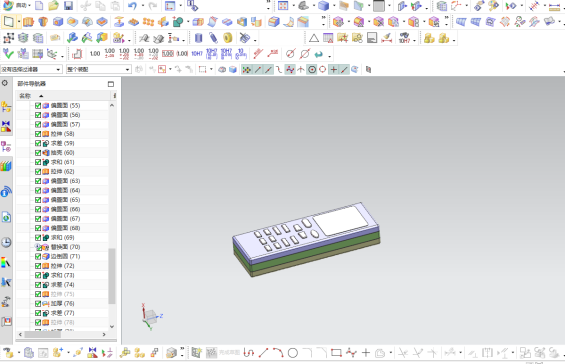
Task: Click the Rectangle sketch tool in bottom toolbar
Action: pyautogui.click(x=336, y=352)
